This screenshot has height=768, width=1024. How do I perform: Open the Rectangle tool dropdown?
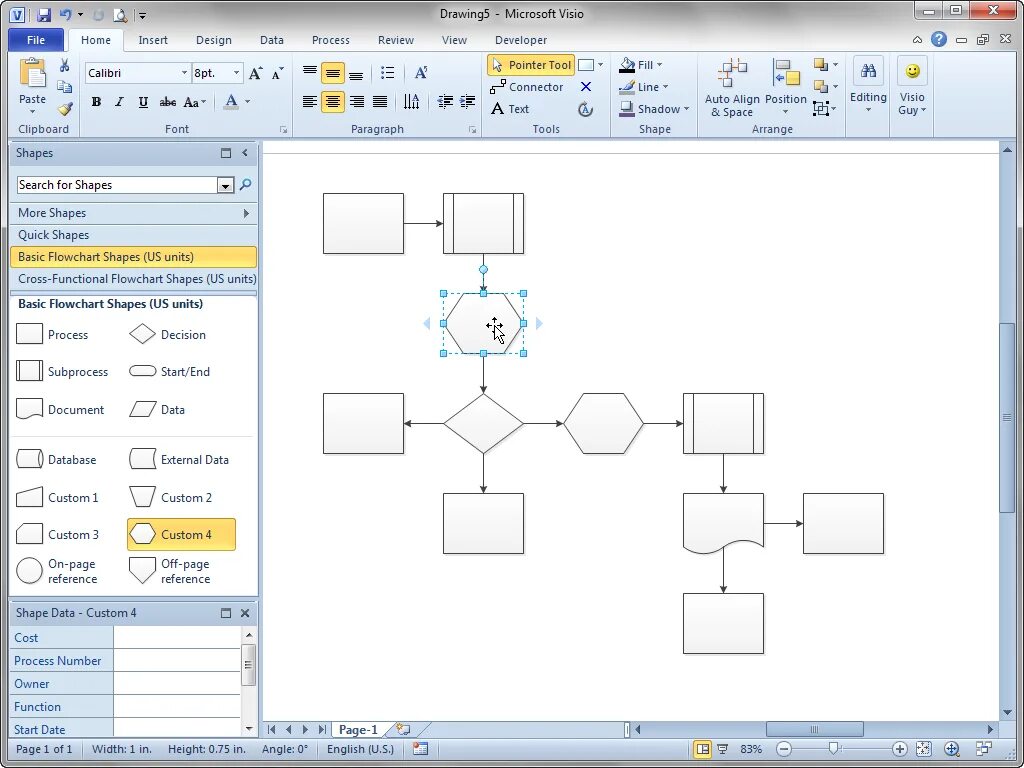600,65
